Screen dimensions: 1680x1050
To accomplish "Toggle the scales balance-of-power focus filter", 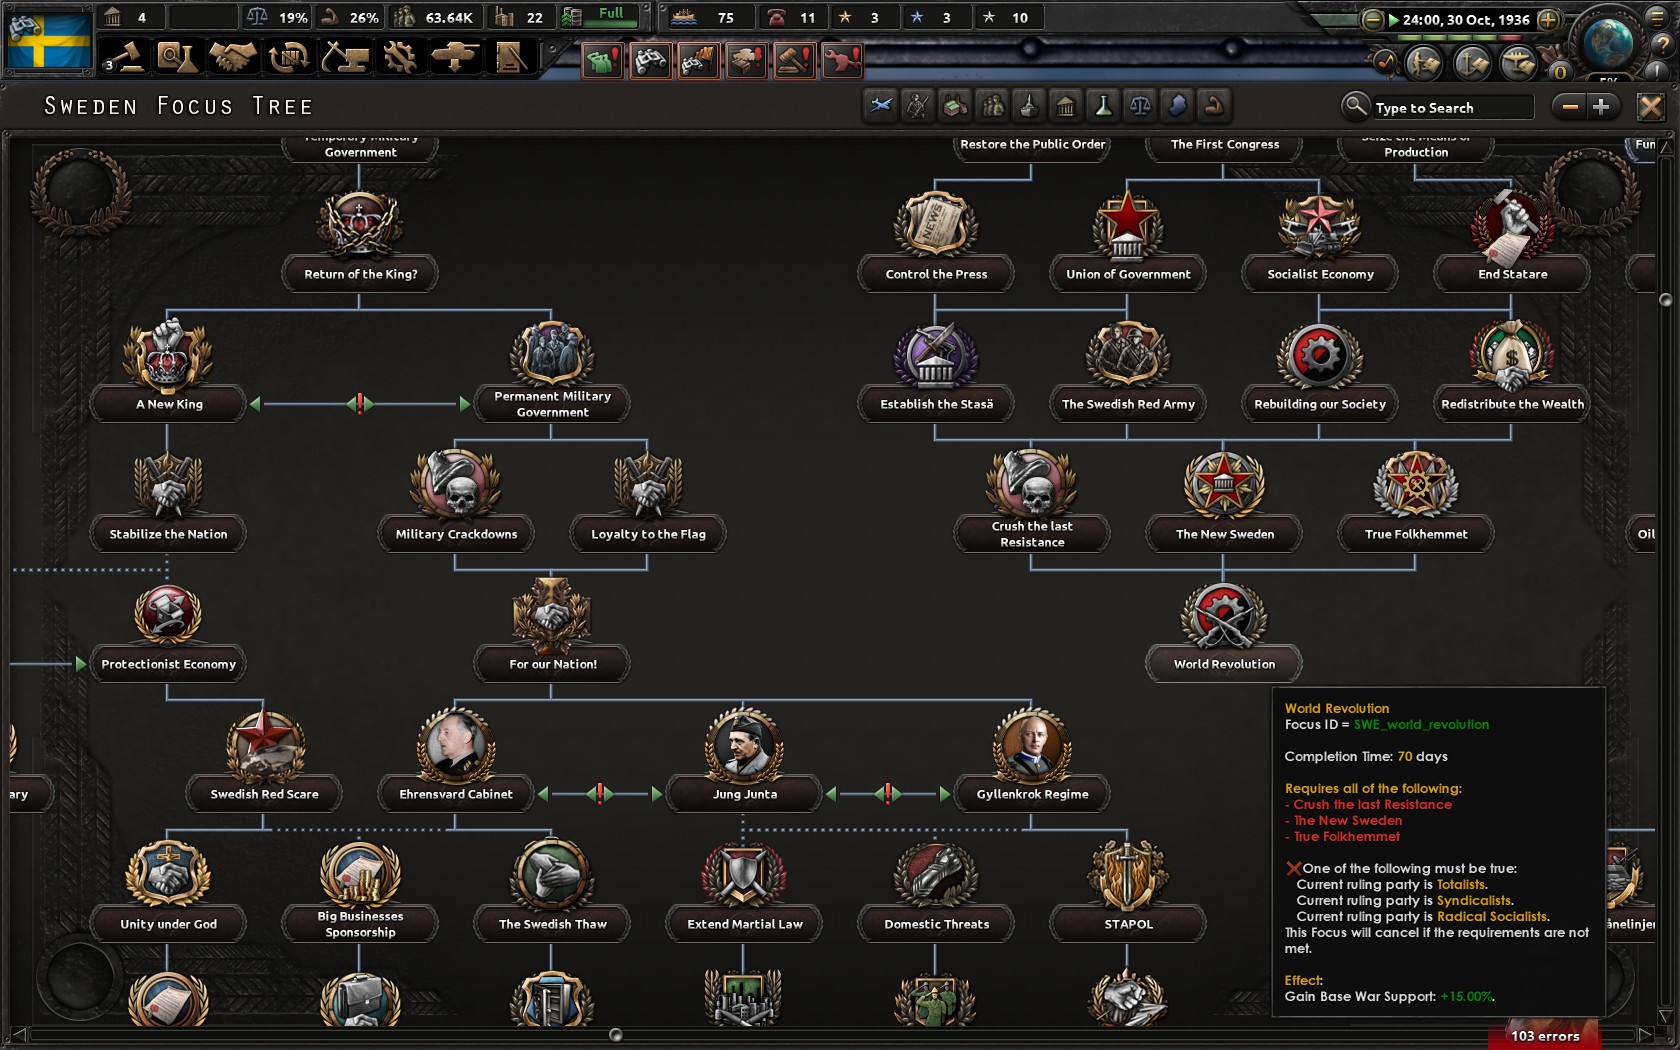I will 1141,106.
